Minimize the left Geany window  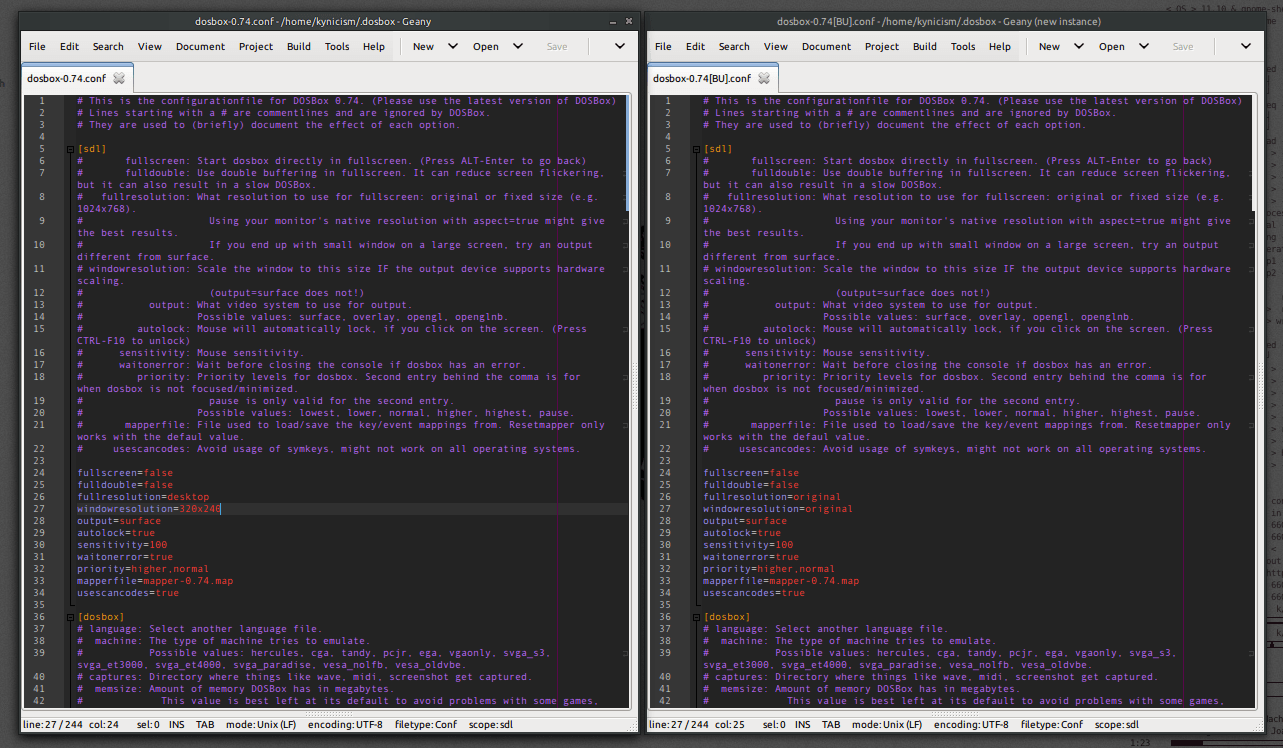(x=612, y=20)
